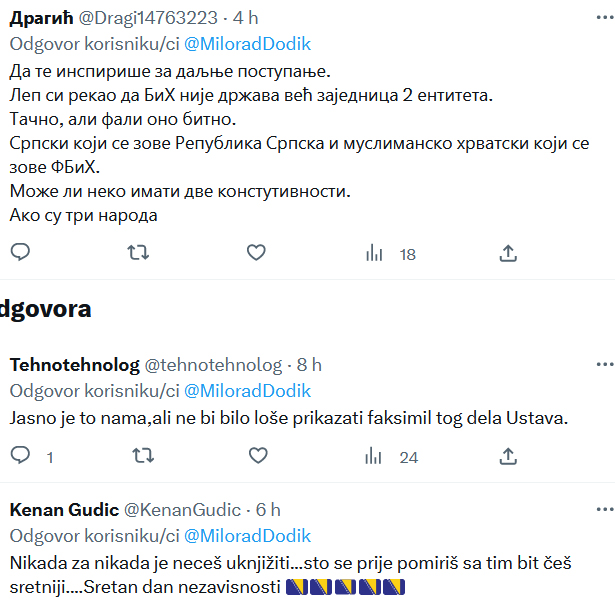Retweet Драгић's post about БиХ
Screen dimensions: 615x606
[138, 252]
